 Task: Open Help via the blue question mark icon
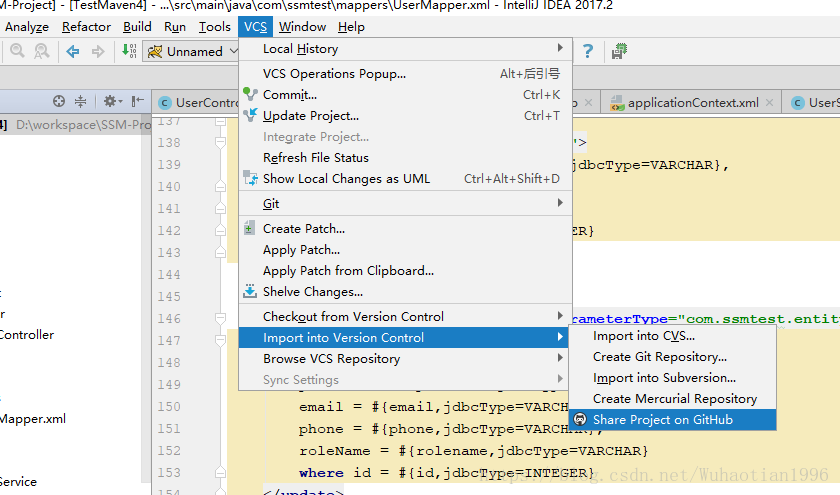pyautogui.click(x=588, y=51)
